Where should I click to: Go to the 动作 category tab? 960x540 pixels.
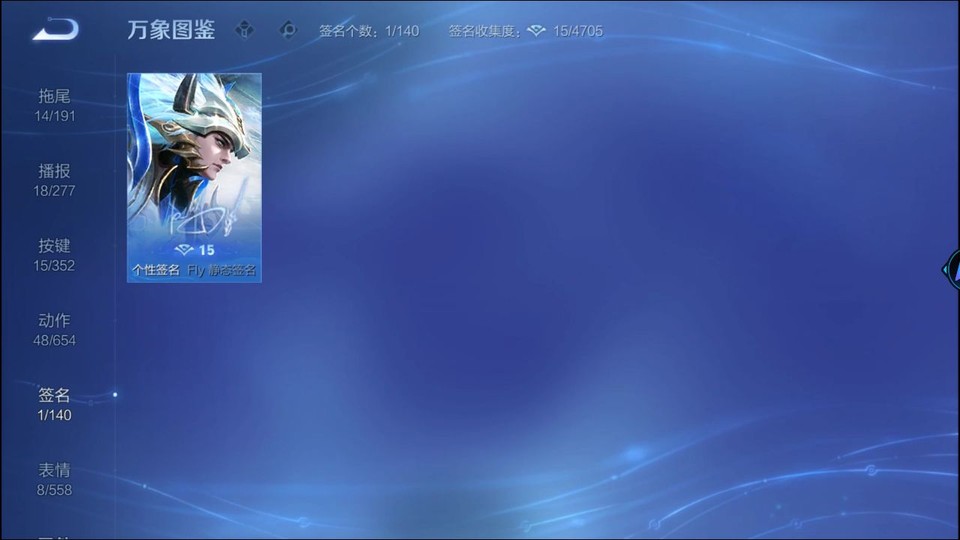tap(55, 330)
